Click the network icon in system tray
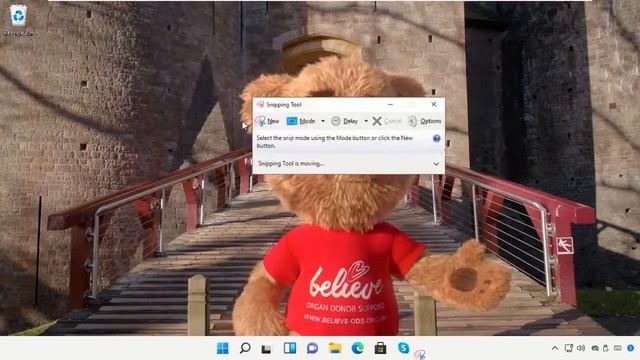The width and height of the screenshot is (640, 360). 569,348
